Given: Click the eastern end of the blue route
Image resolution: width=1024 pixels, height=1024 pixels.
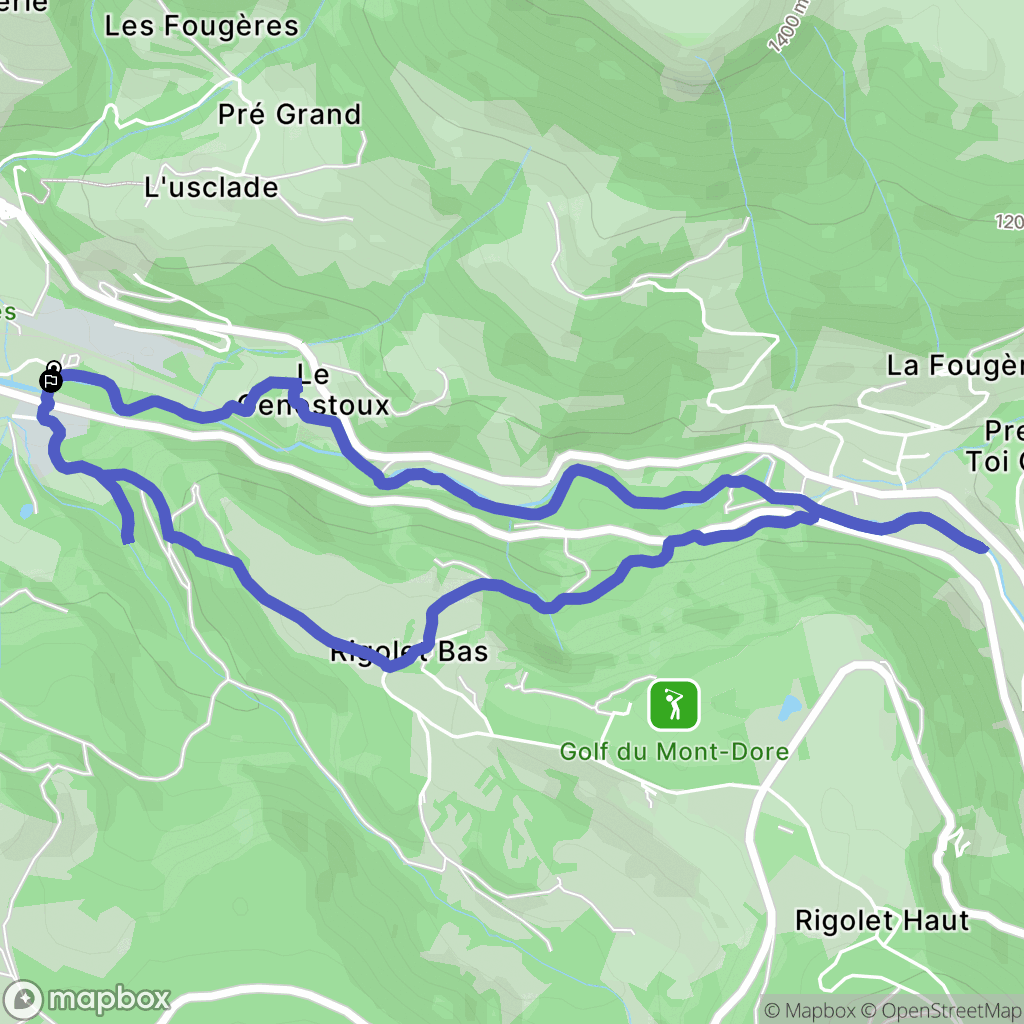Looking at the screenshot, I should tap(983, 548).
